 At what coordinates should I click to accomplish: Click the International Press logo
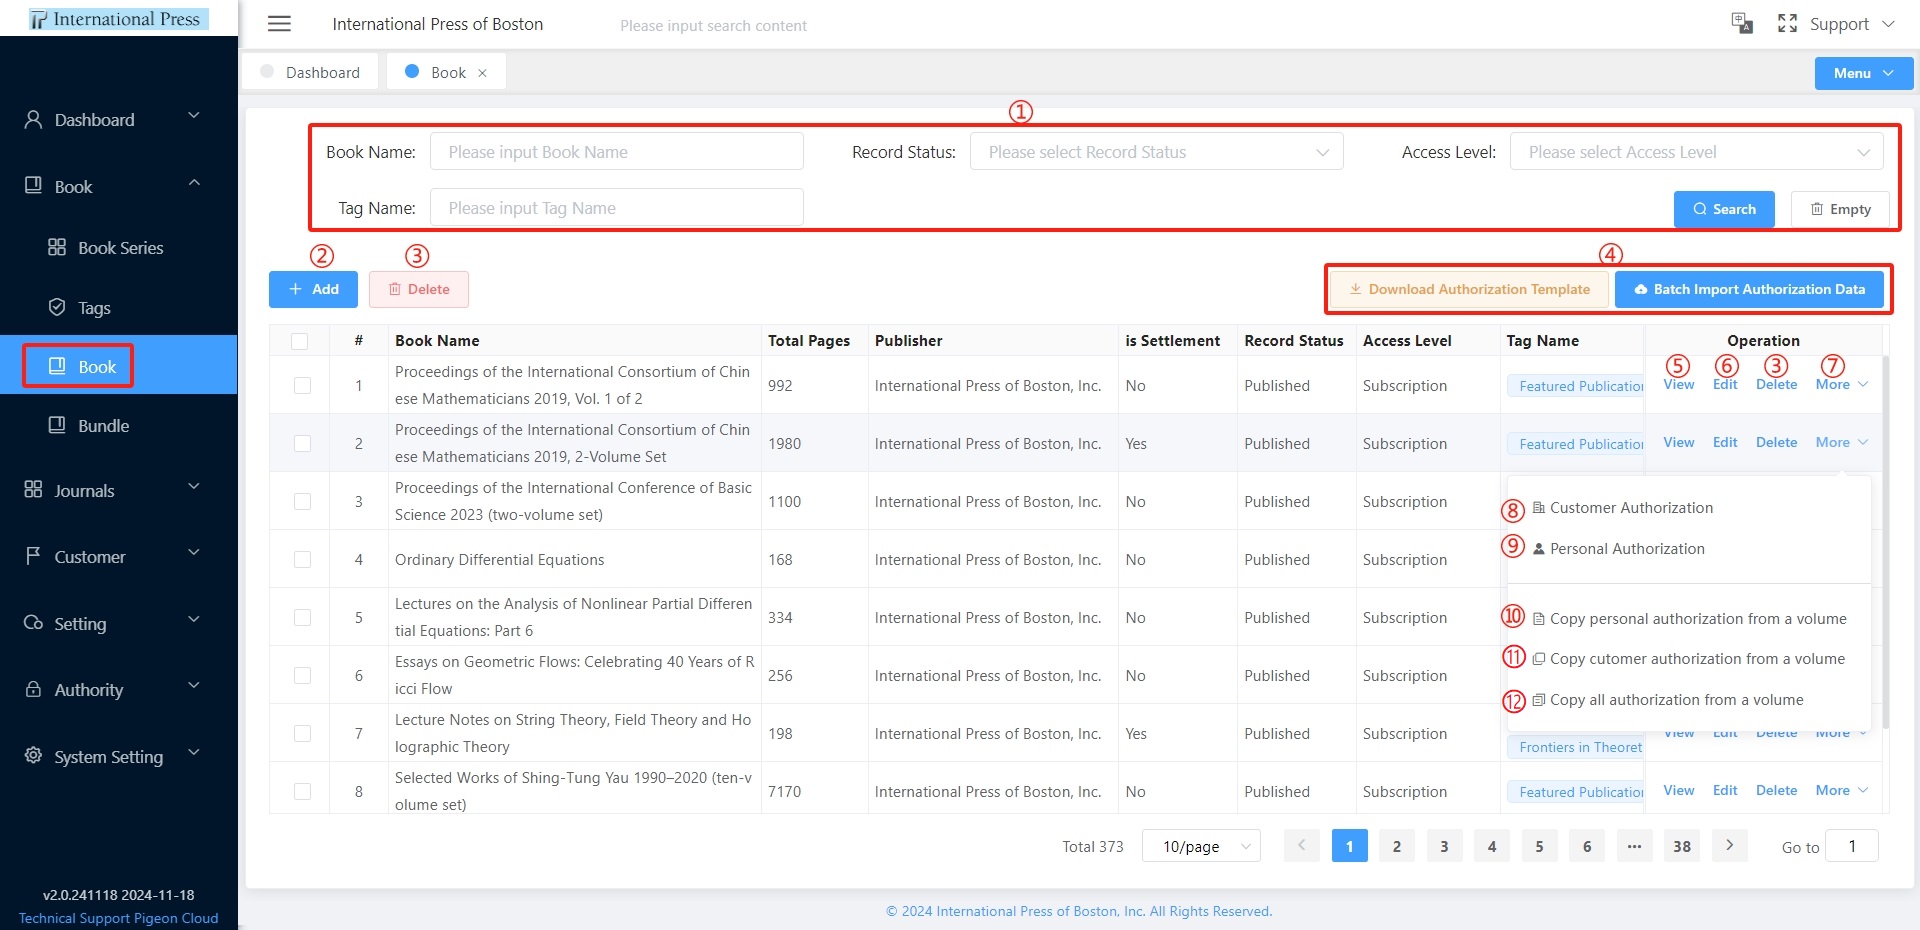(118, 19)
